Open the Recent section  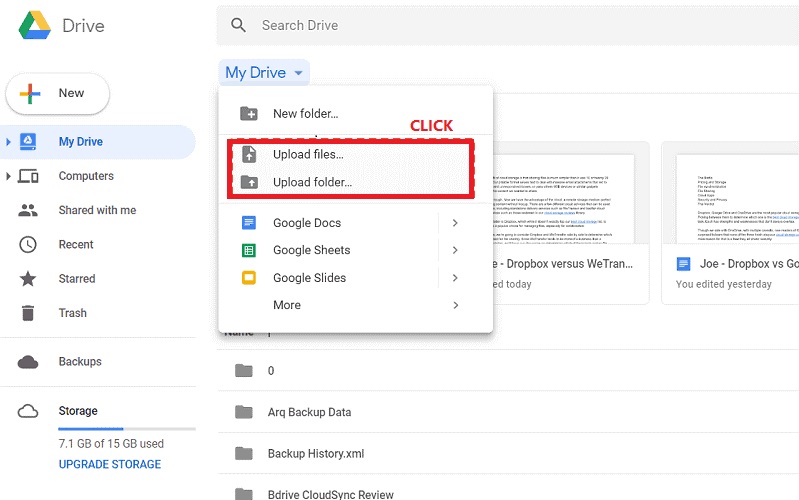pyautogui.click(x=76, y=245)
